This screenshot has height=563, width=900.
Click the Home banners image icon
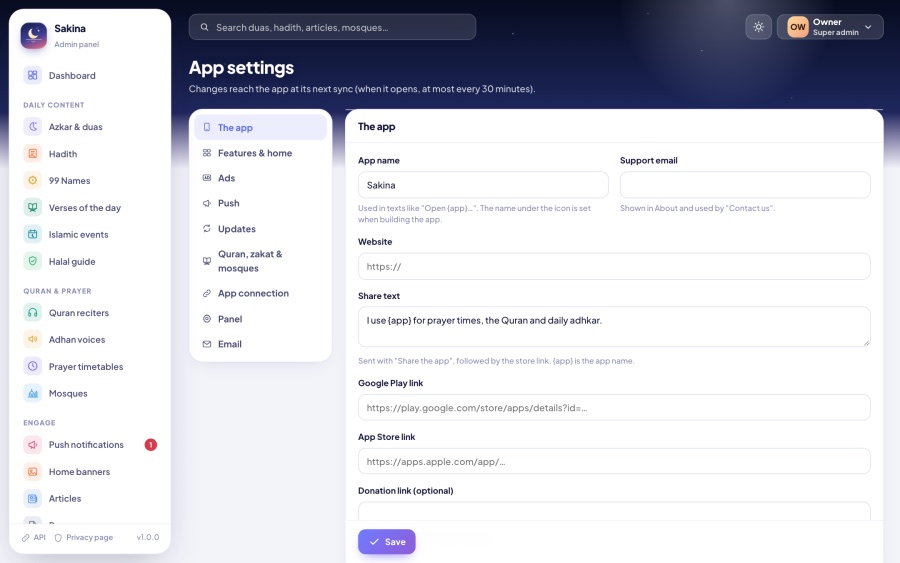(33, 471)
